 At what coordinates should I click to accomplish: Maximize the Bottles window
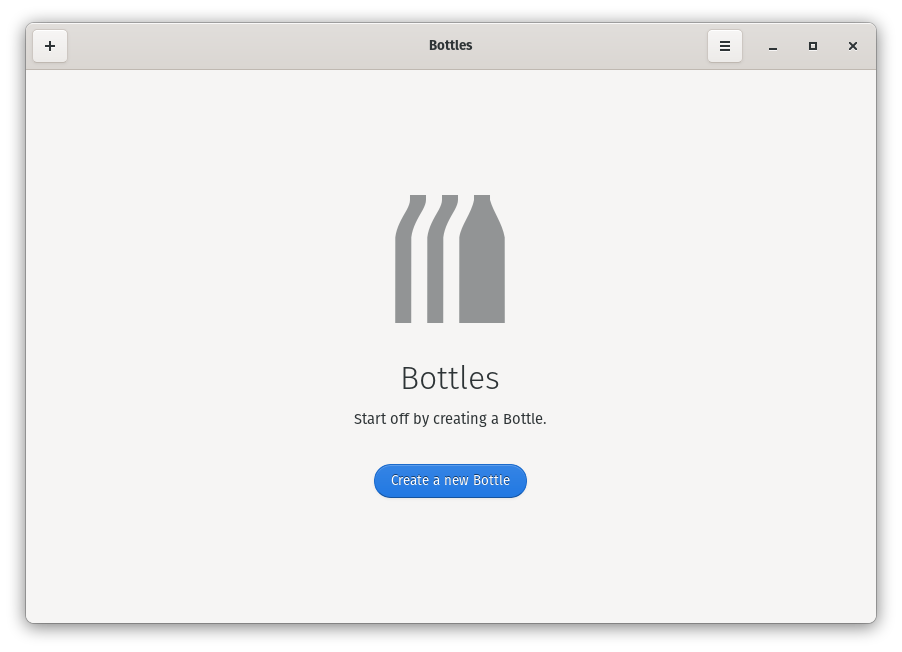[x=813, y=46]
